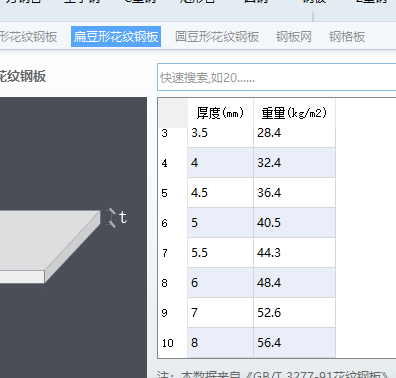The width and height of the screenshot is (396, 378).
Task: Select thickness cell in 48.4 row
Action: (220, 283)
